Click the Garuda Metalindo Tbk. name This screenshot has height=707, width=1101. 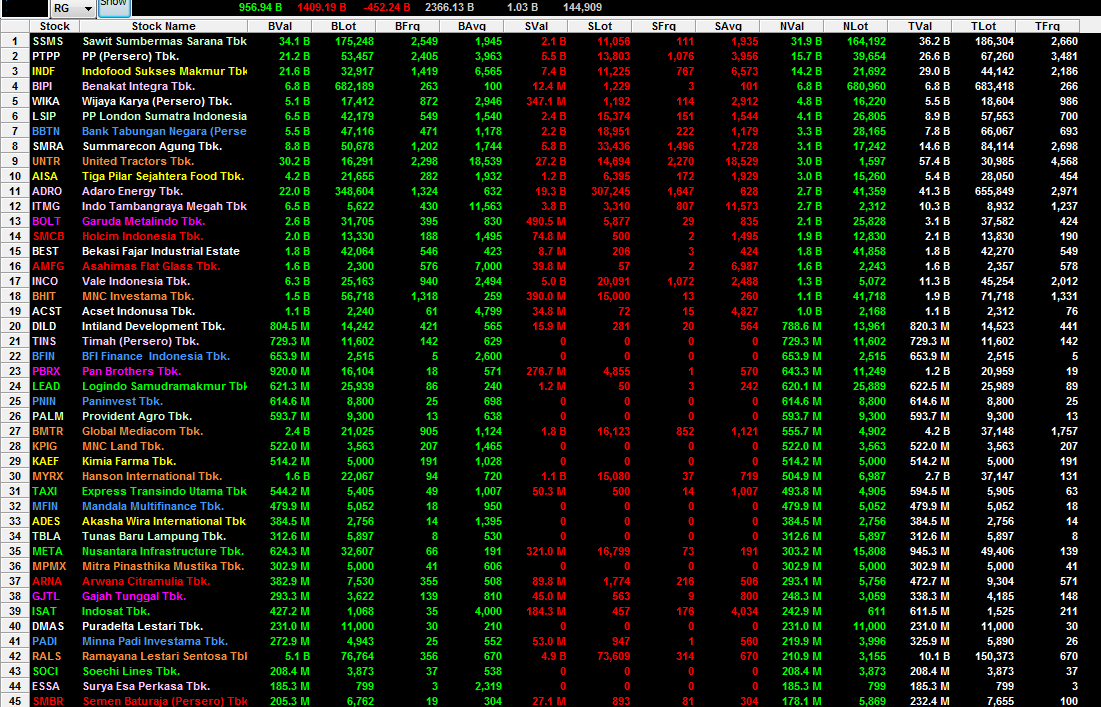coord(144,221)
